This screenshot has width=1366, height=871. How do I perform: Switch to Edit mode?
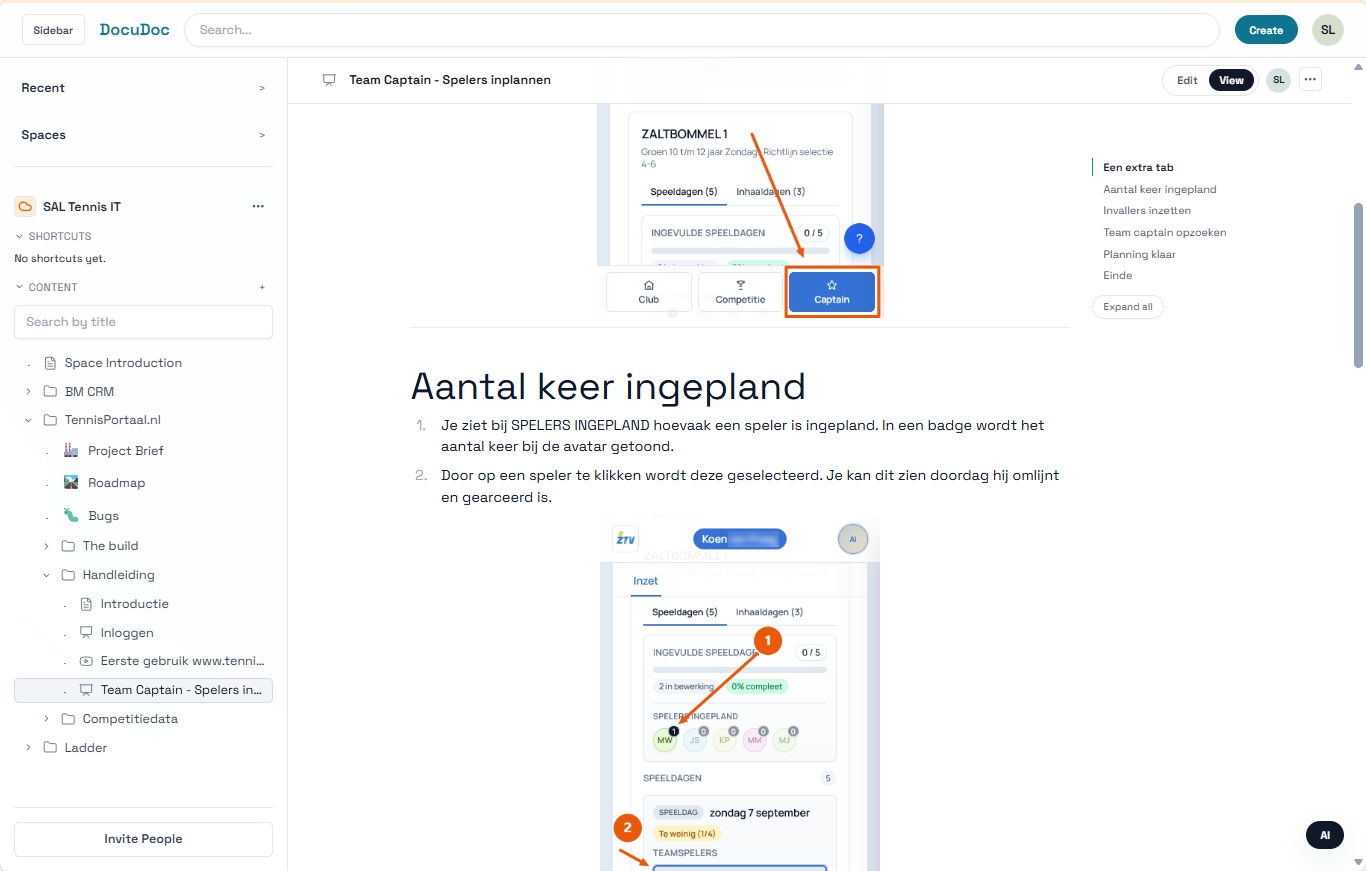click(1186, 79)
